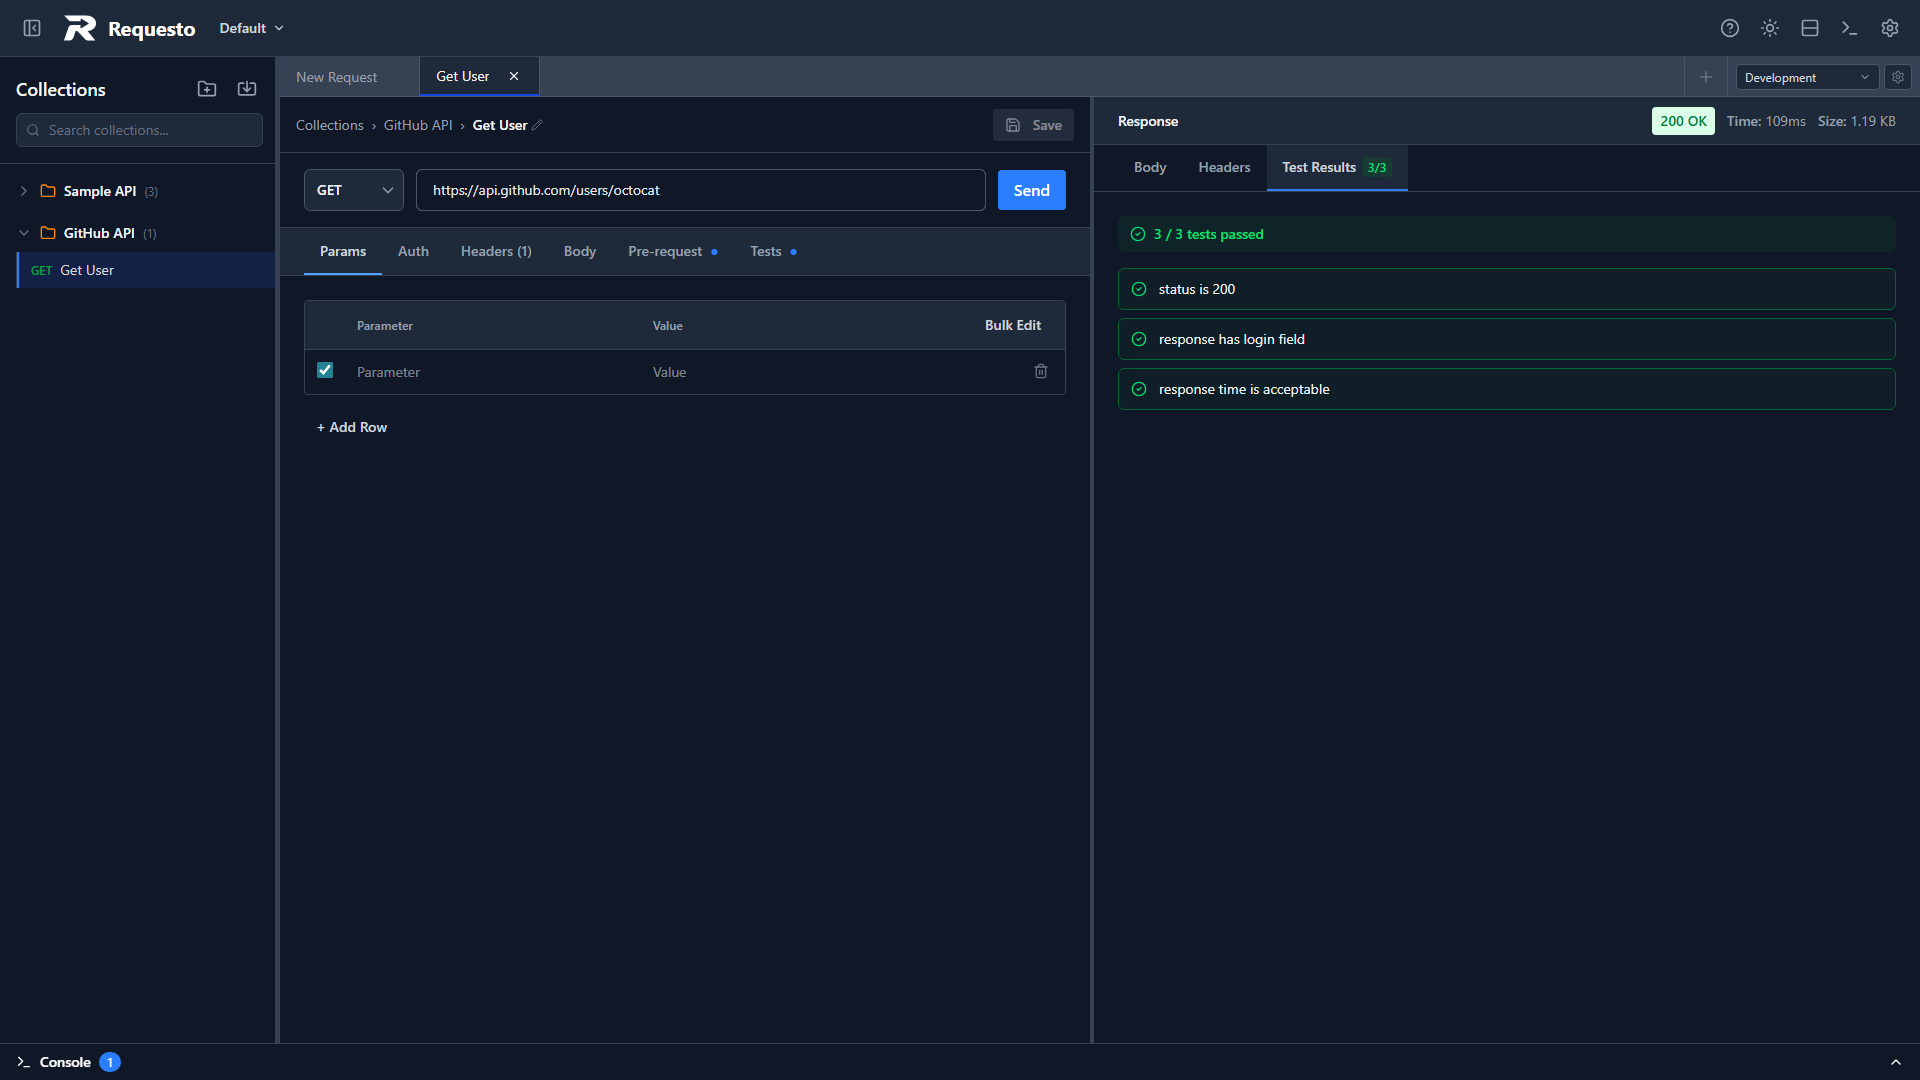This screenshot has height=1080, width=1920.
Task: Open the GET method dropdown
Action: click(354, 190)
